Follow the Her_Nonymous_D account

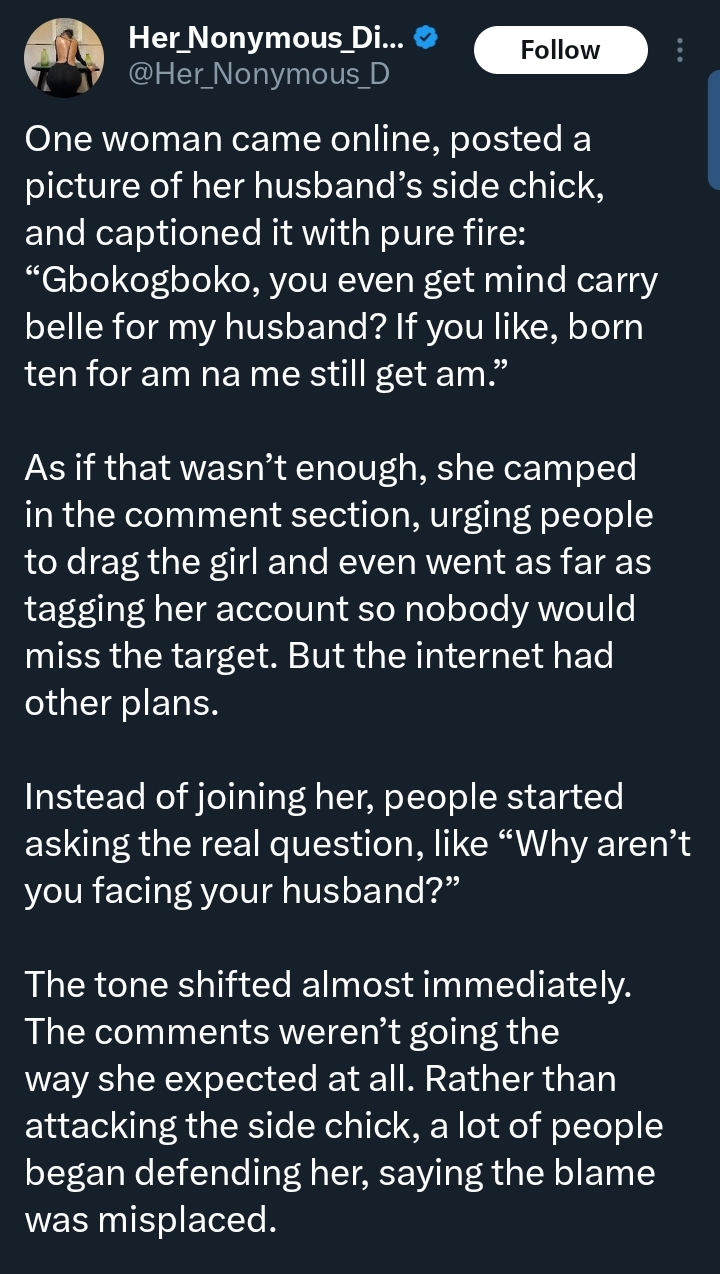560,50
